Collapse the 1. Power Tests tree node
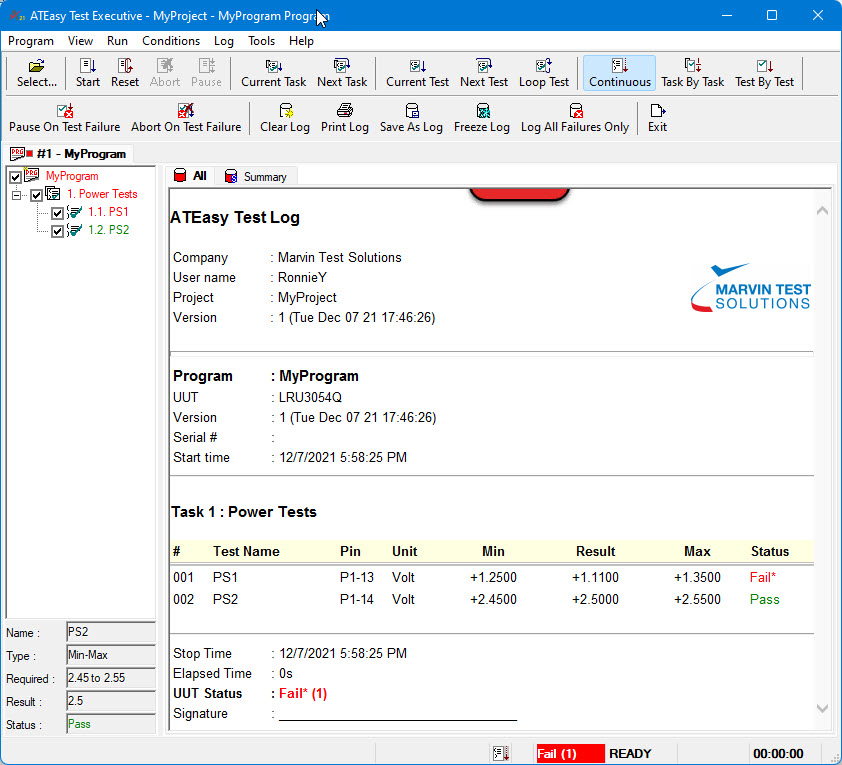Image resolution: width=842 pixels, height=765 pixels. [17, 195]
